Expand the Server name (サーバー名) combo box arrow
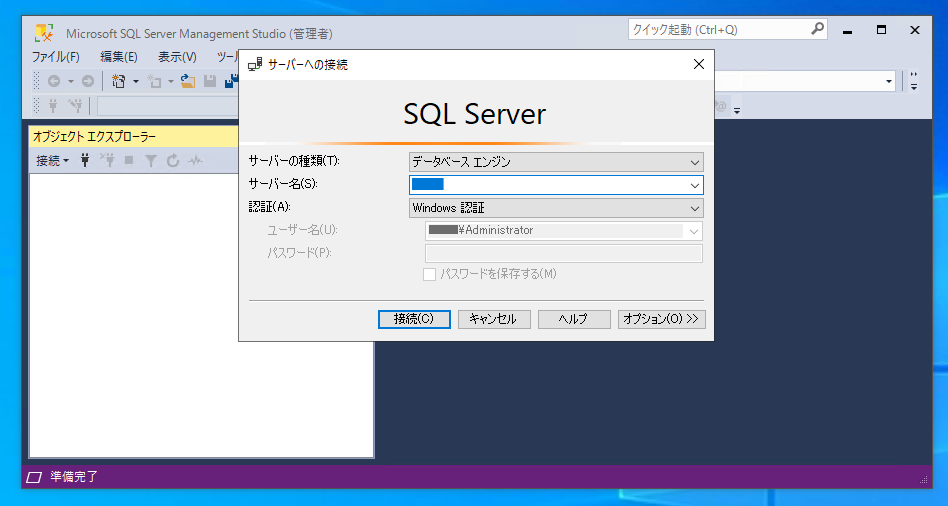This screenshot has width=948, height=506. 695,185
